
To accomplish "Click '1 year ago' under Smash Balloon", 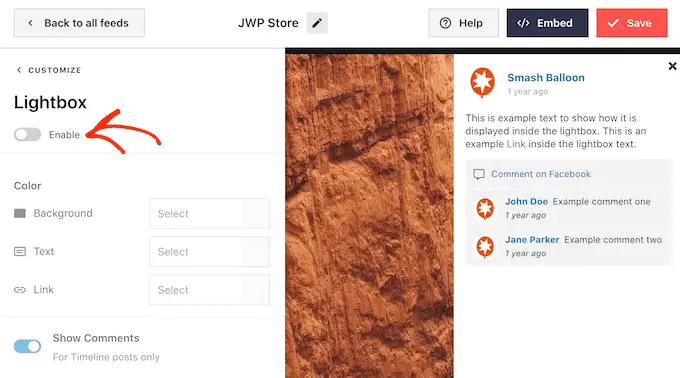I will click(x=527, y=91).
